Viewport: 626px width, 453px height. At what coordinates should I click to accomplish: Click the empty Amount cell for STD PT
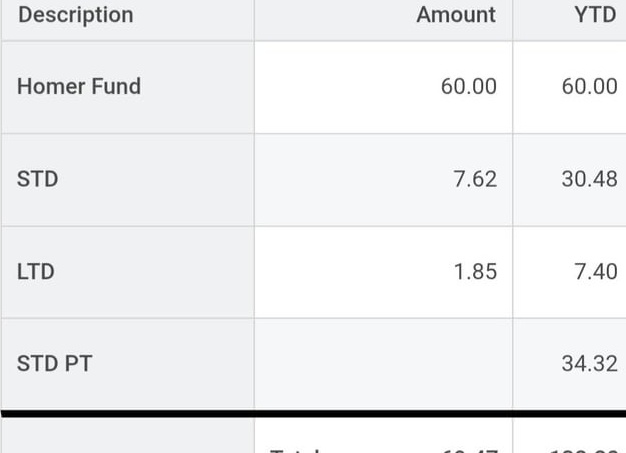[x=383, y=364]
